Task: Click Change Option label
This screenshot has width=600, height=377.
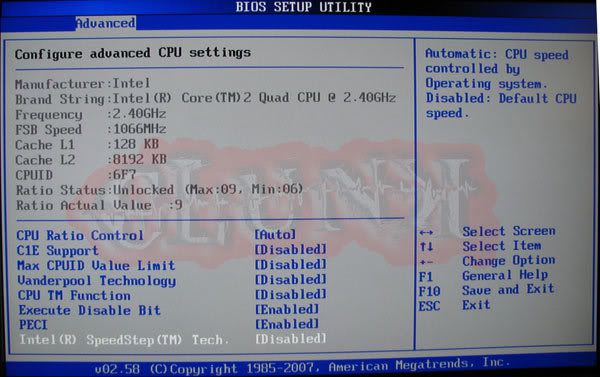Action: pyautogui.click(x=509, y=261)
